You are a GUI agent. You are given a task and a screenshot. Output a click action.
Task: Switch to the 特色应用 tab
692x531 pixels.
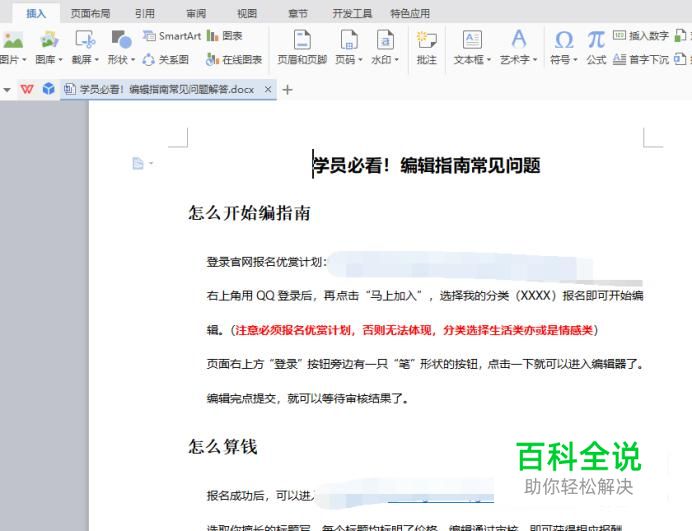point(410,14)
